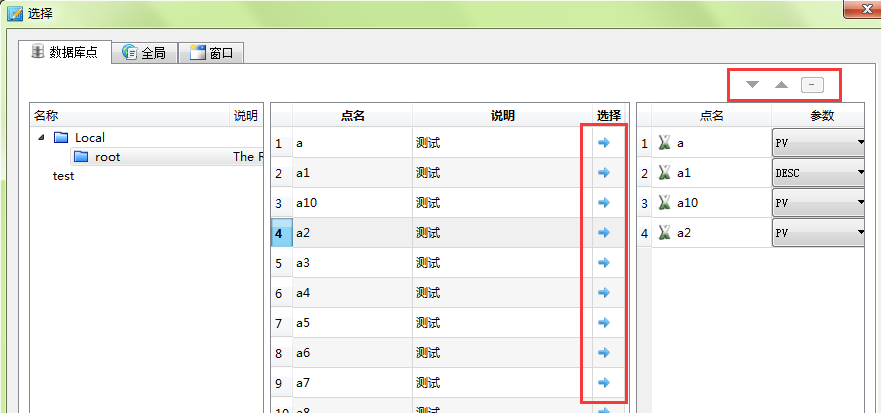Click the icon beside a in selected list
The height and width of the screenshot is (413, 881).
click(665, 143)
